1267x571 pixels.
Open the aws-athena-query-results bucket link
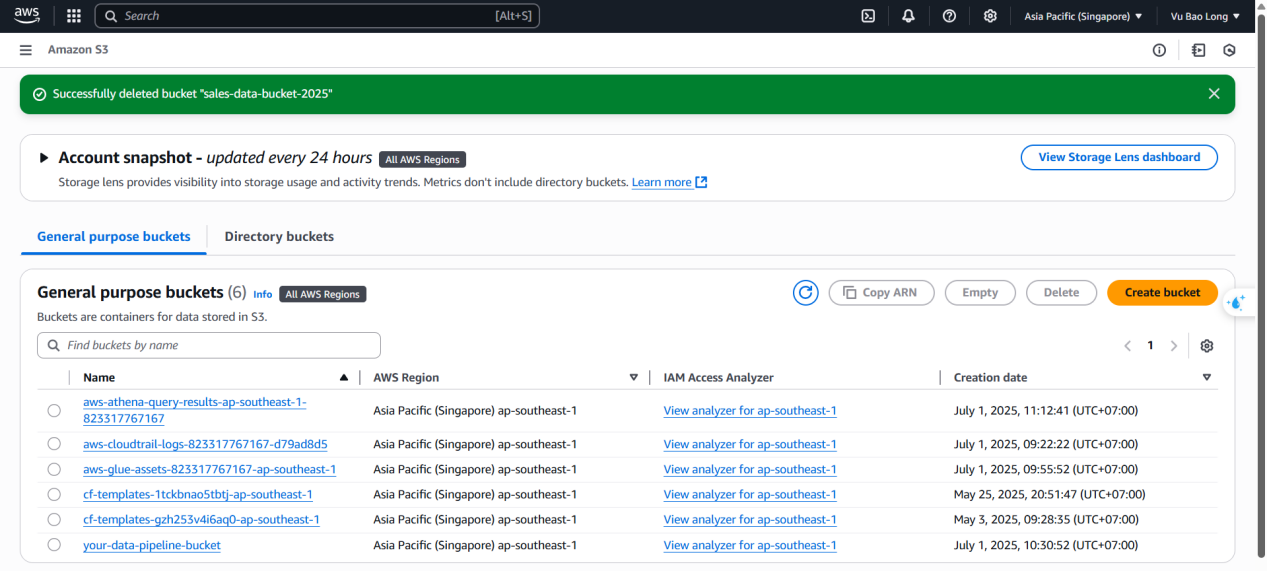[195, 410]
